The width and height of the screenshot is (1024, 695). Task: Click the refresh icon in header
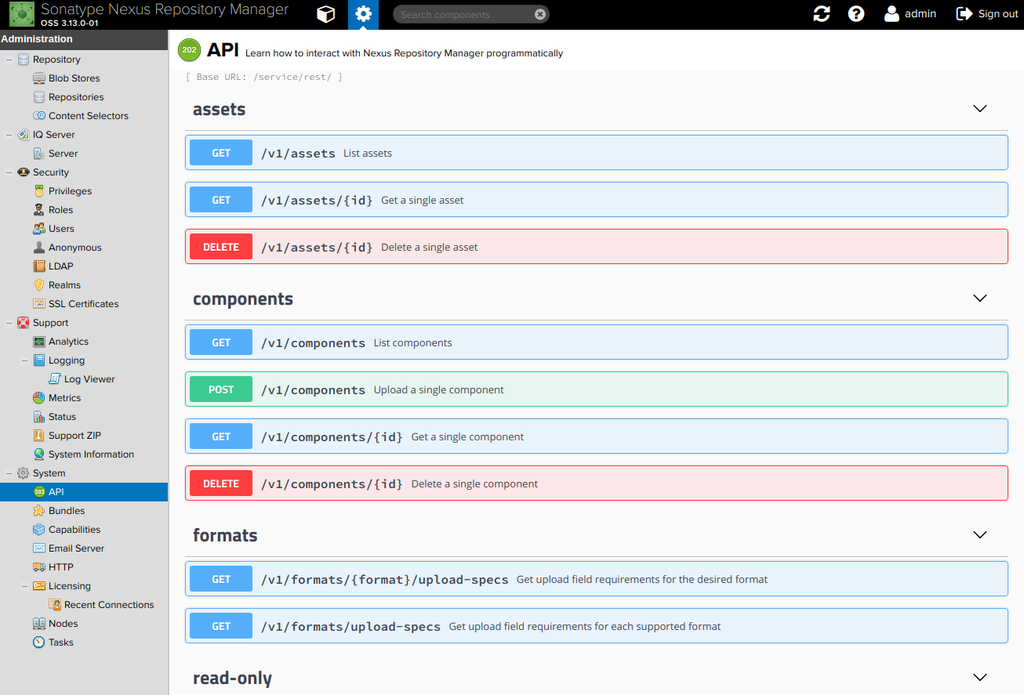(x=822, y=14)
